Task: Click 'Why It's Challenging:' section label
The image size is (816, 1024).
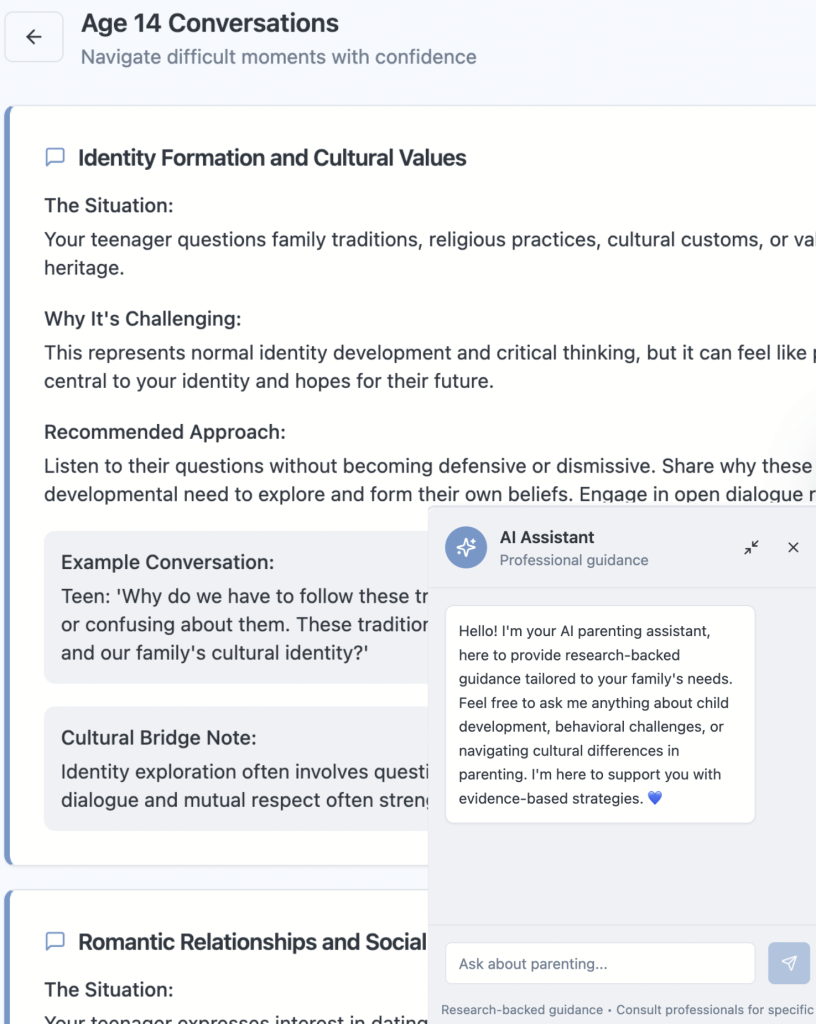Action: click(x=143, y=319)
